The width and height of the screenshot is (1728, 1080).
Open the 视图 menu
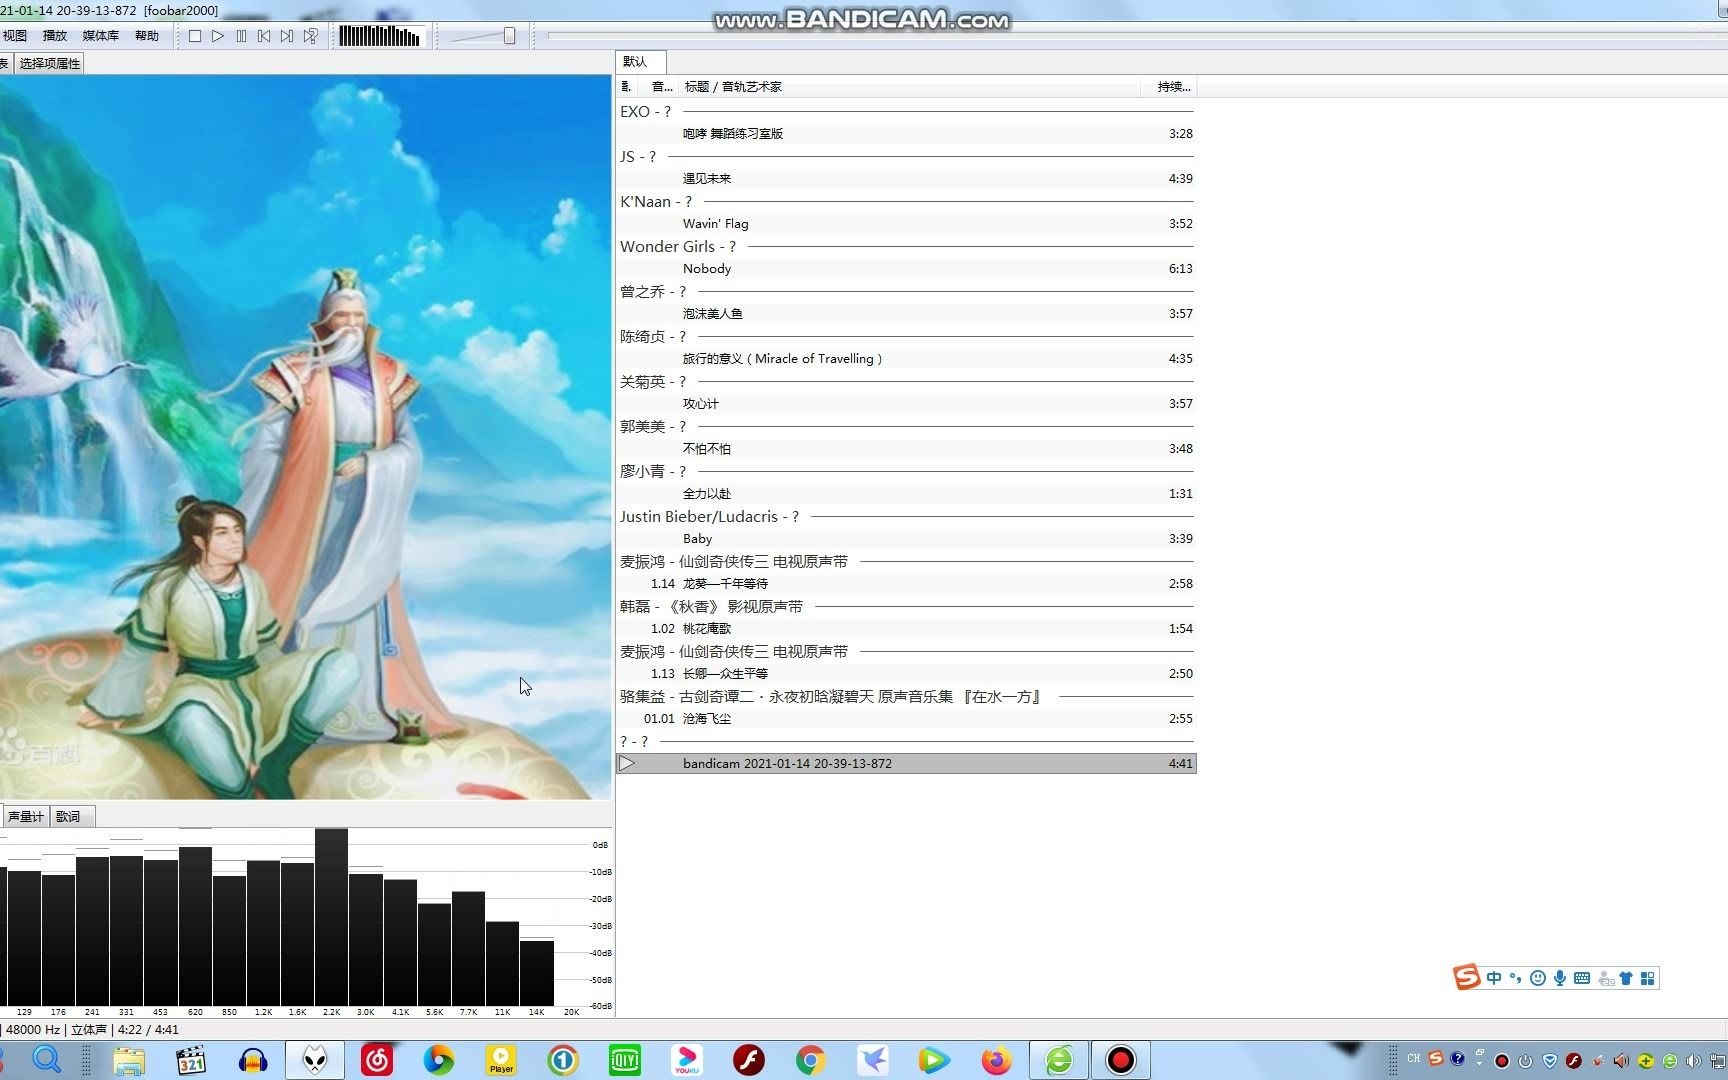click(15, 36)
